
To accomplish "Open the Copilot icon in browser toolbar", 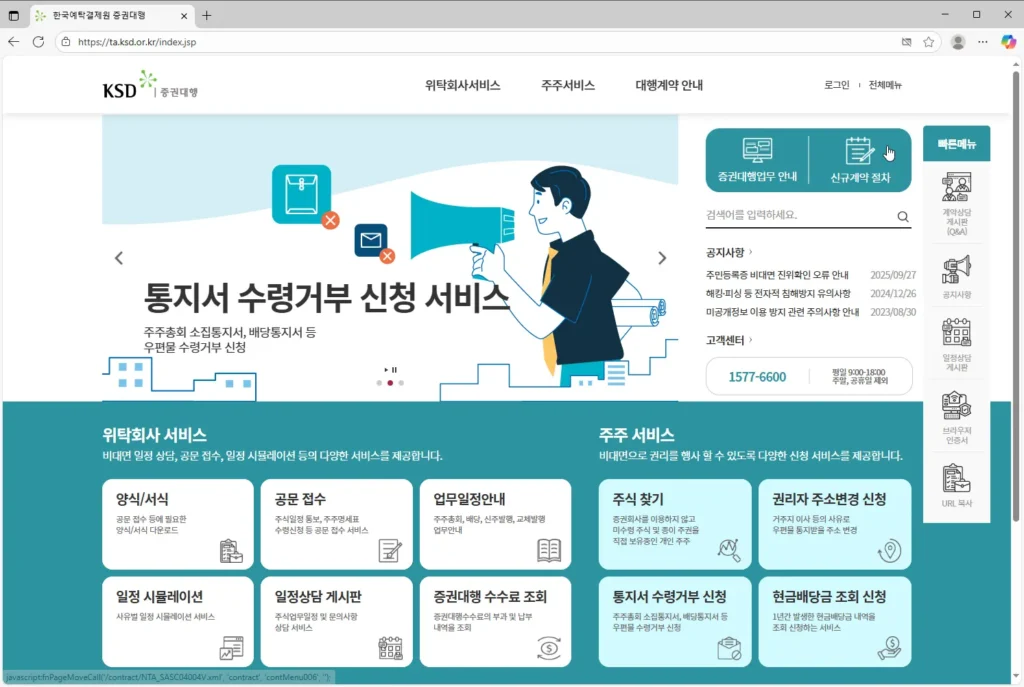I will 1008,42.
